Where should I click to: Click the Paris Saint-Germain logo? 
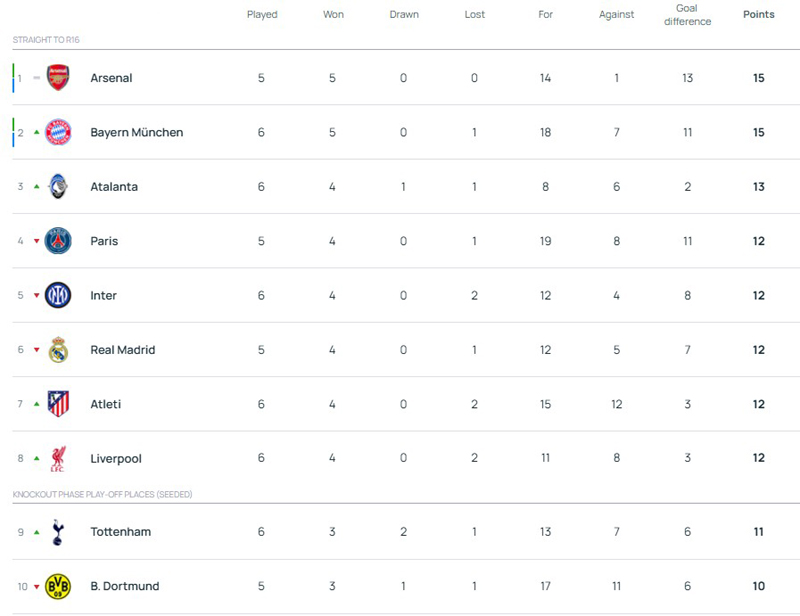[x=58, y=241]
